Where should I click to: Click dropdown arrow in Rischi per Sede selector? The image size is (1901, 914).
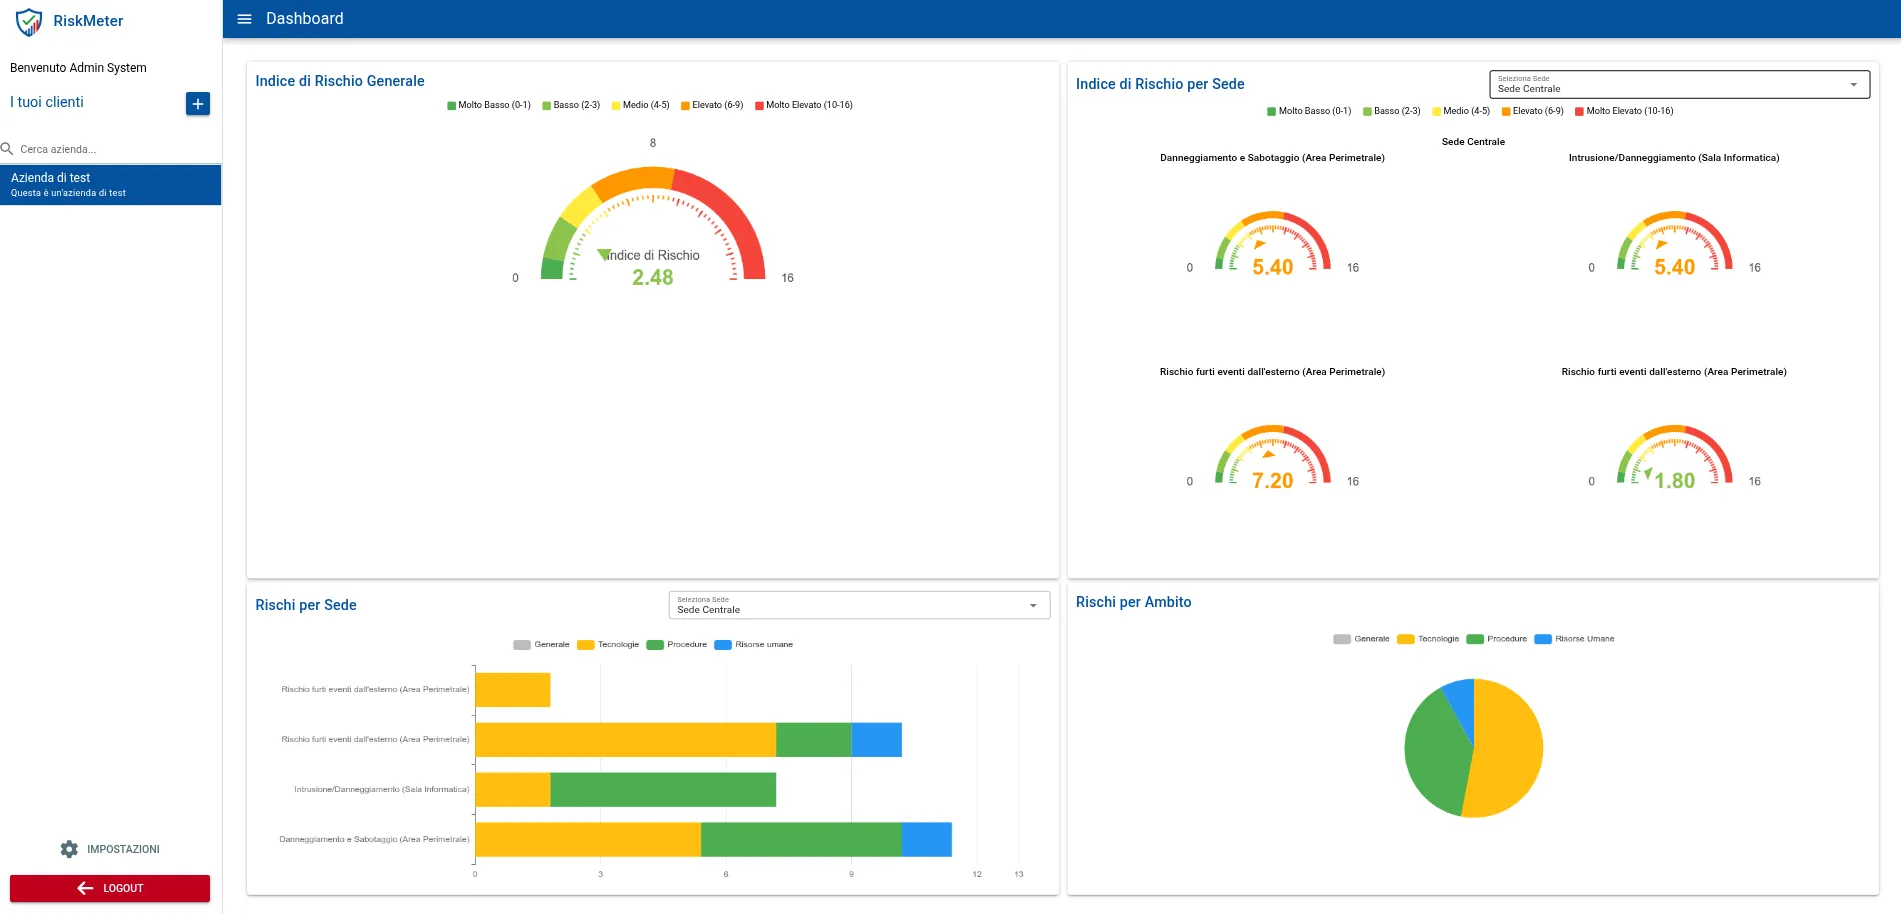pyautogui.click(x=1033, y=606)
